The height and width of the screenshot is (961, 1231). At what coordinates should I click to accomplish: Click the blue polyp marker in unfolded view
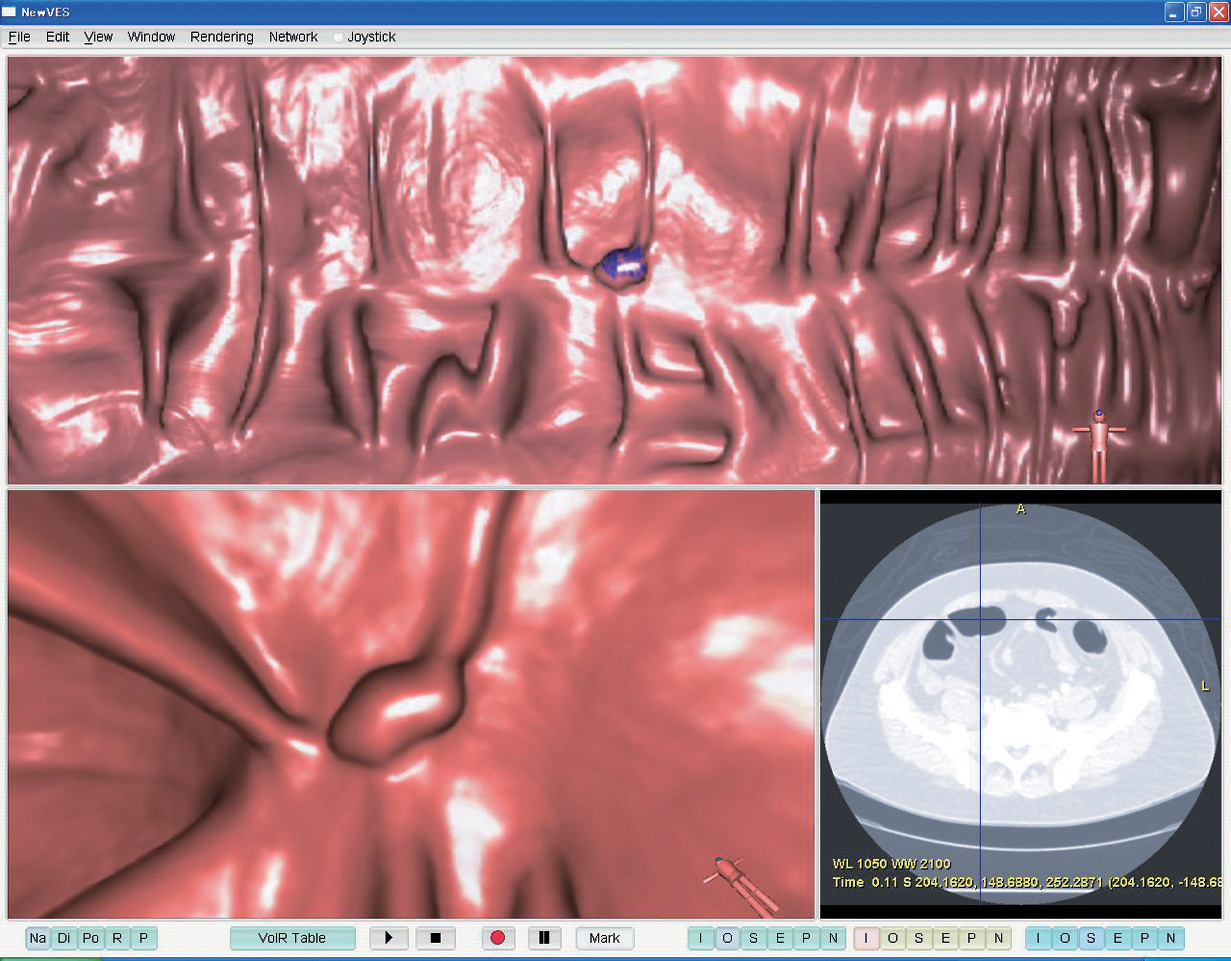[x=623, y=268]
